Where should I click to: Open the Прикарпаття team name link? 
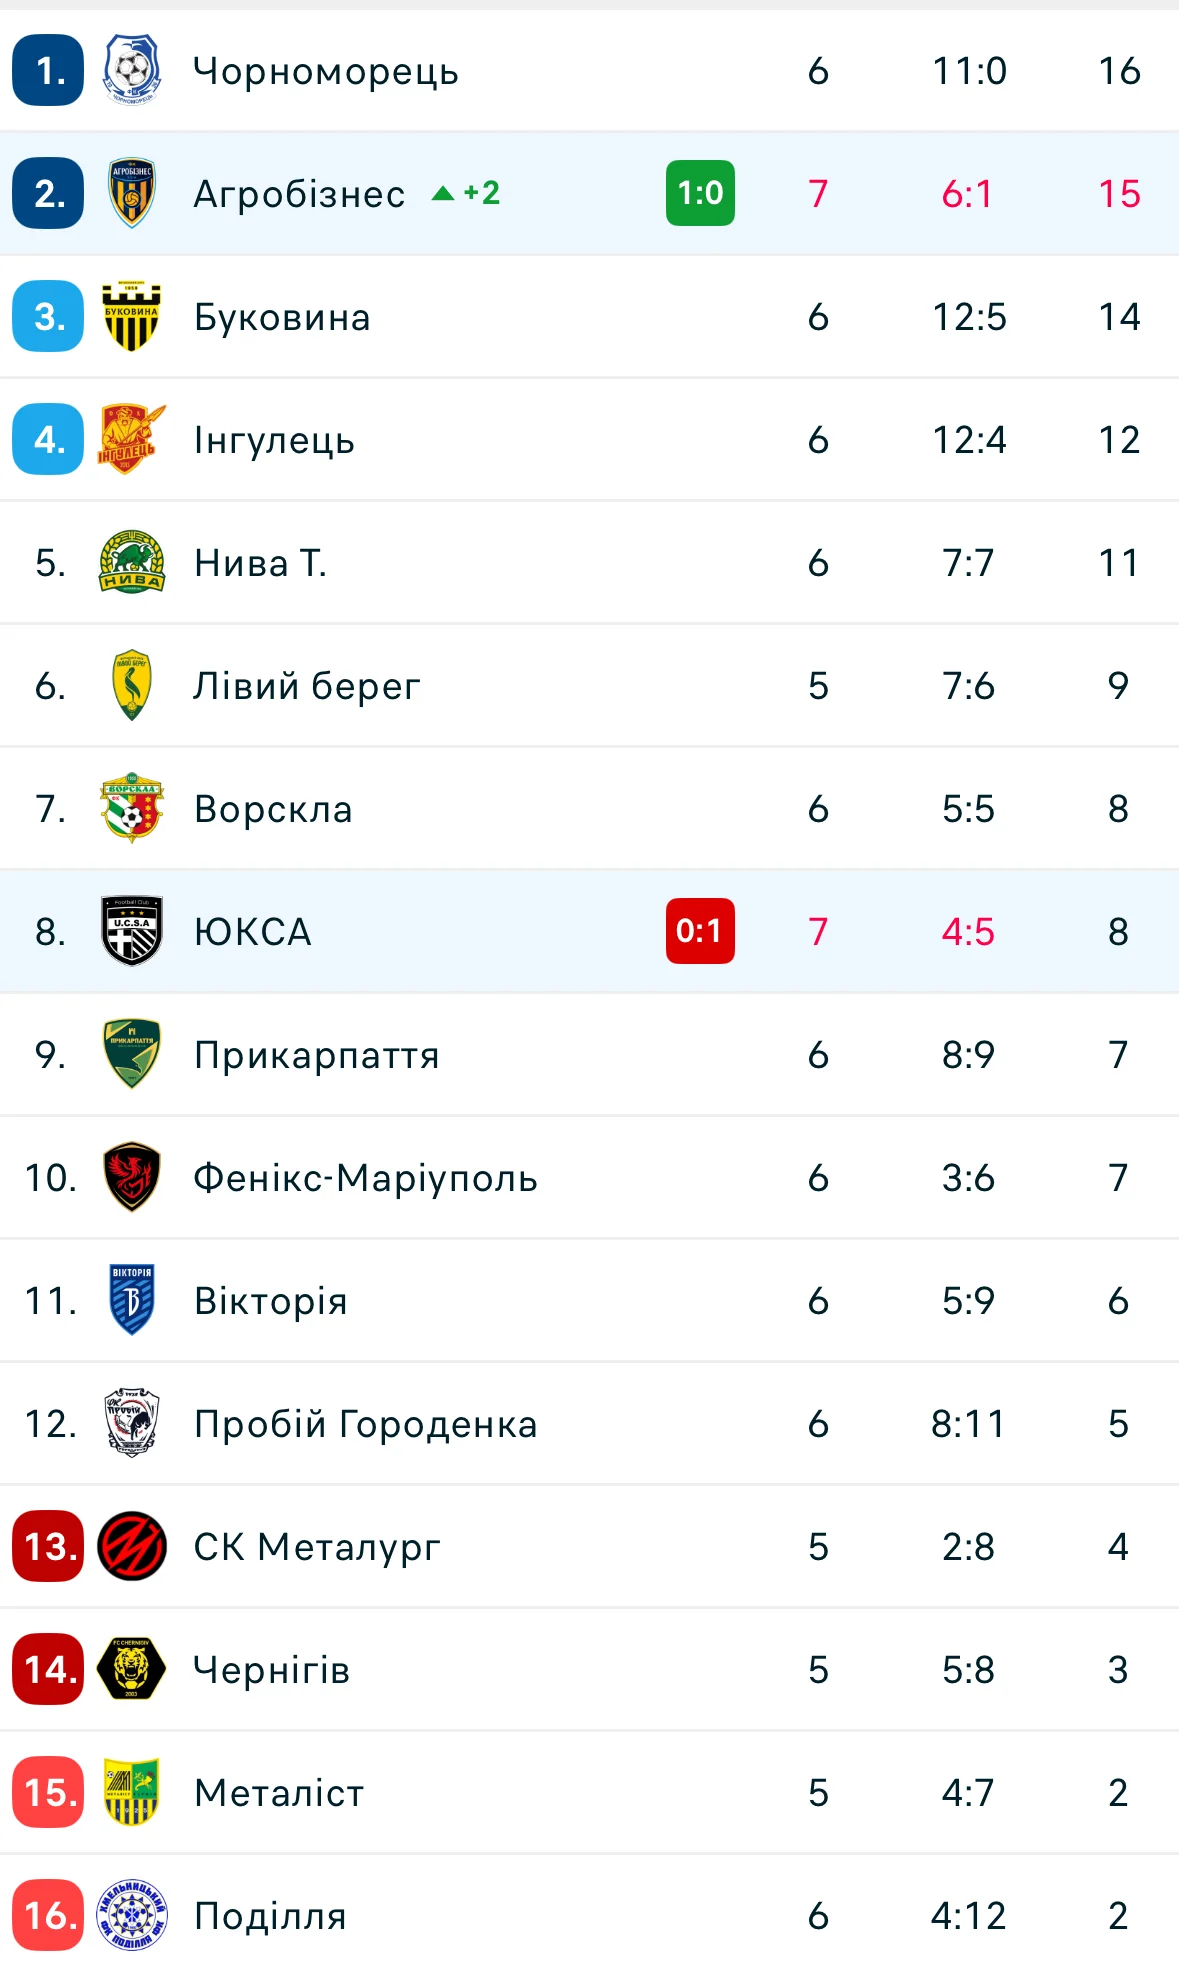point(316,1055)
